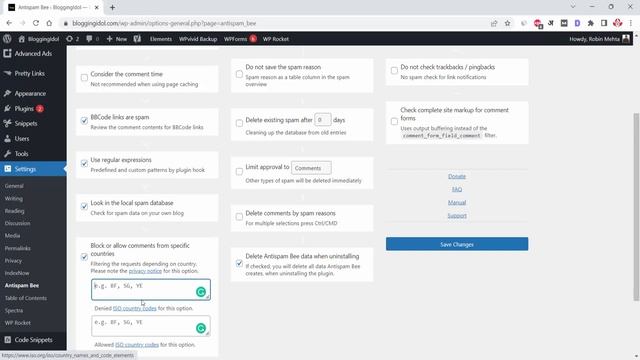Viewport: 640px width, 360px height.
Task: Click the denied country codes text area
Action: click(151, 289)
